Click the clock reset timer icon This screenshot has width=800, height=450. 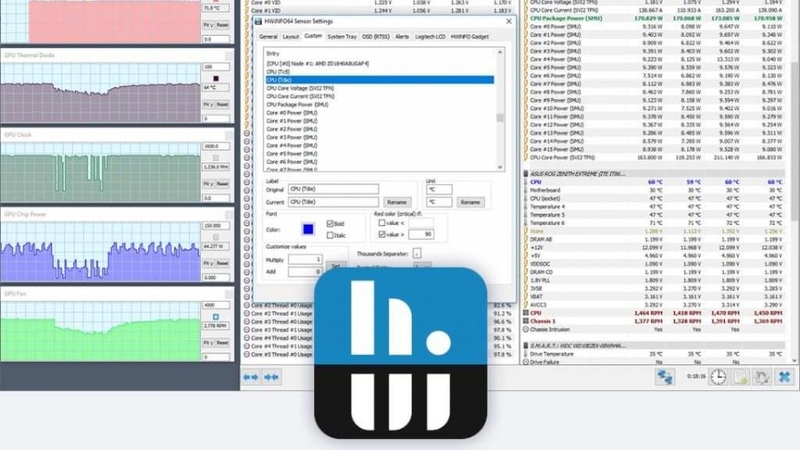point(718,377)
